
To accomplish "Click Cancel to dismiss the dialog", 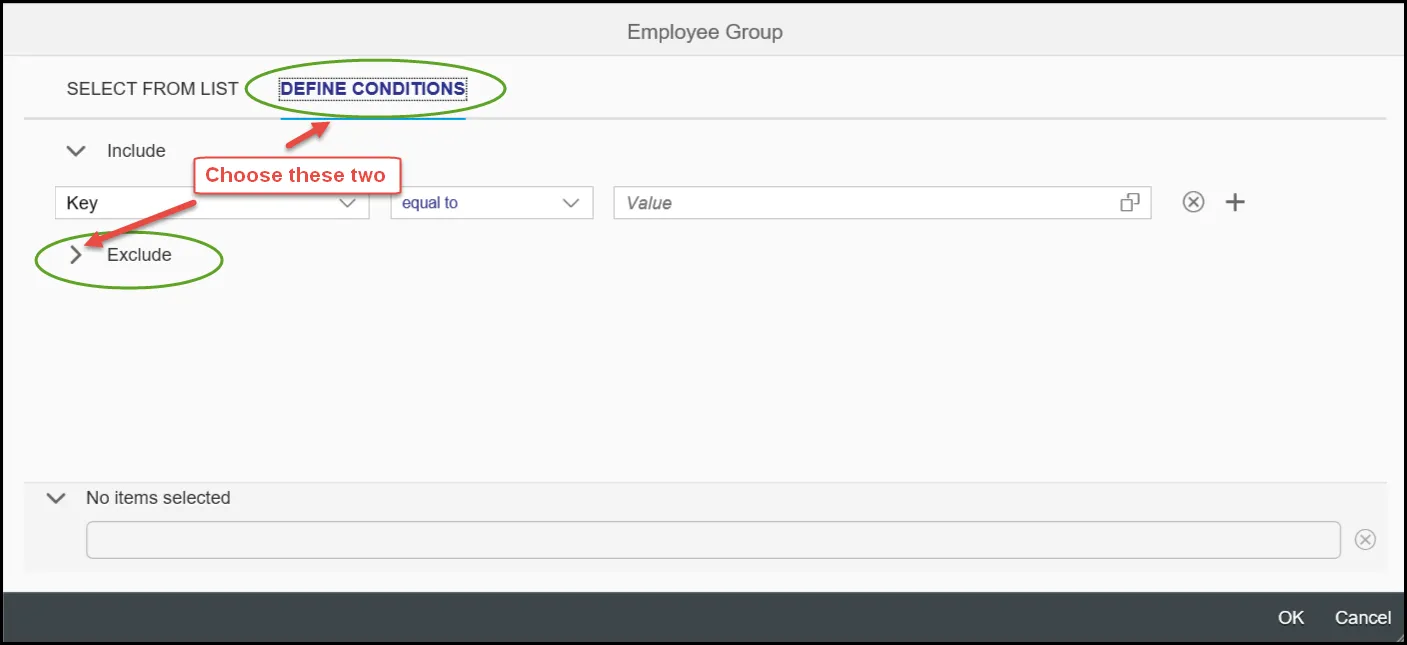I will pos(1362,618).
